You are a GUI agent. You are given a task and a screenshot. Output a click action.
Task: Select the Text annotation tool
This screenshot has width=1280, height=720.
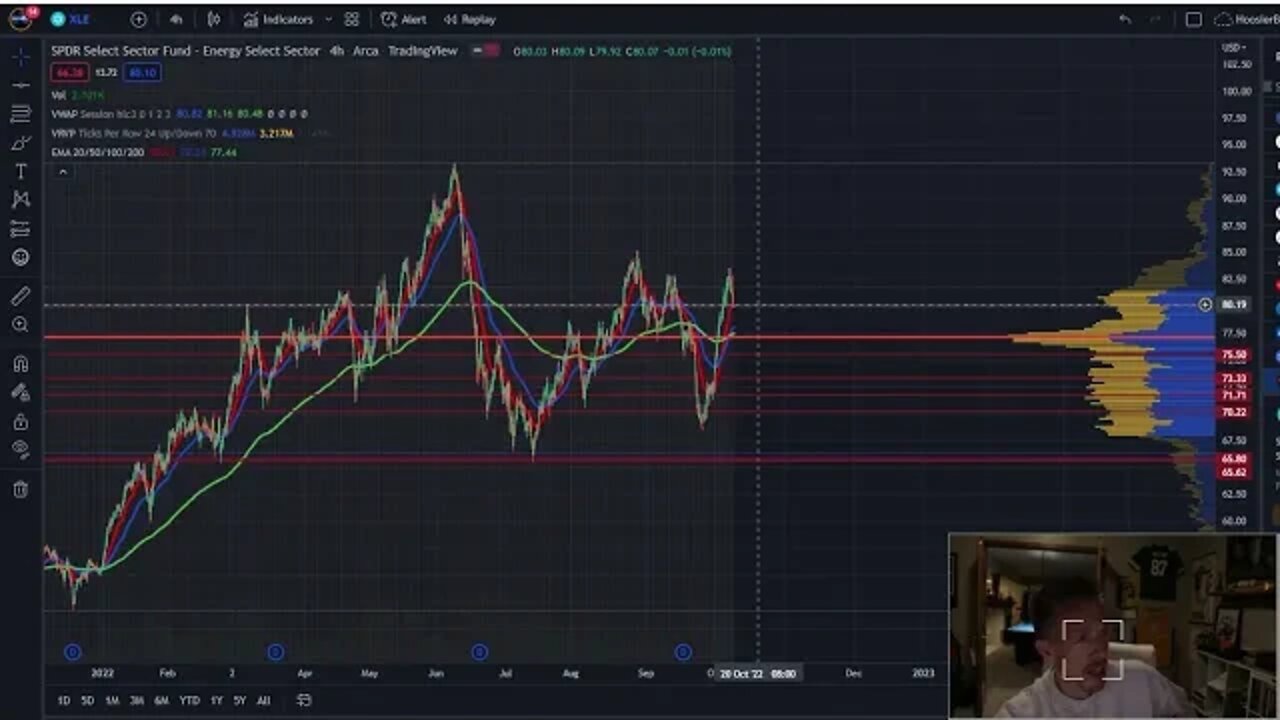[20, 172]
